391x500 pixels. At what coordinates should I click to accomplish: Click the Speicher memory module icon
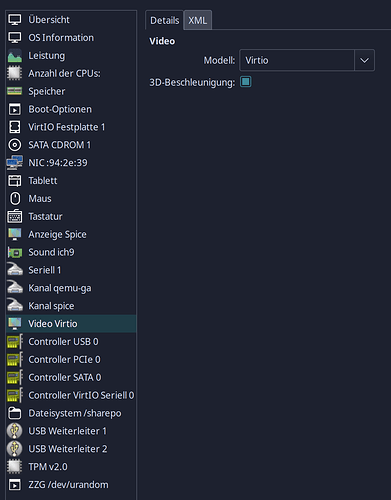click(15, 91)
